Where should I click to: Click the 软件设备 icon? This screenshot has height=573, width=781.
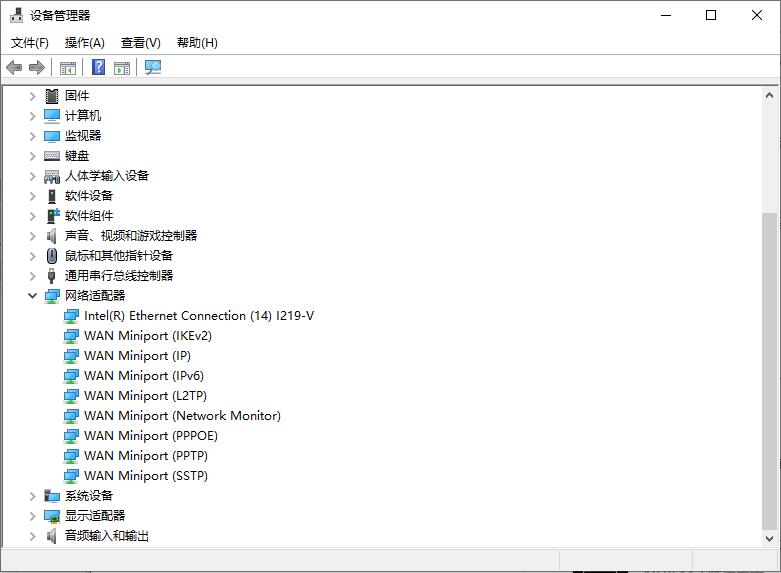pyautogui.click(x=52, y=196)
